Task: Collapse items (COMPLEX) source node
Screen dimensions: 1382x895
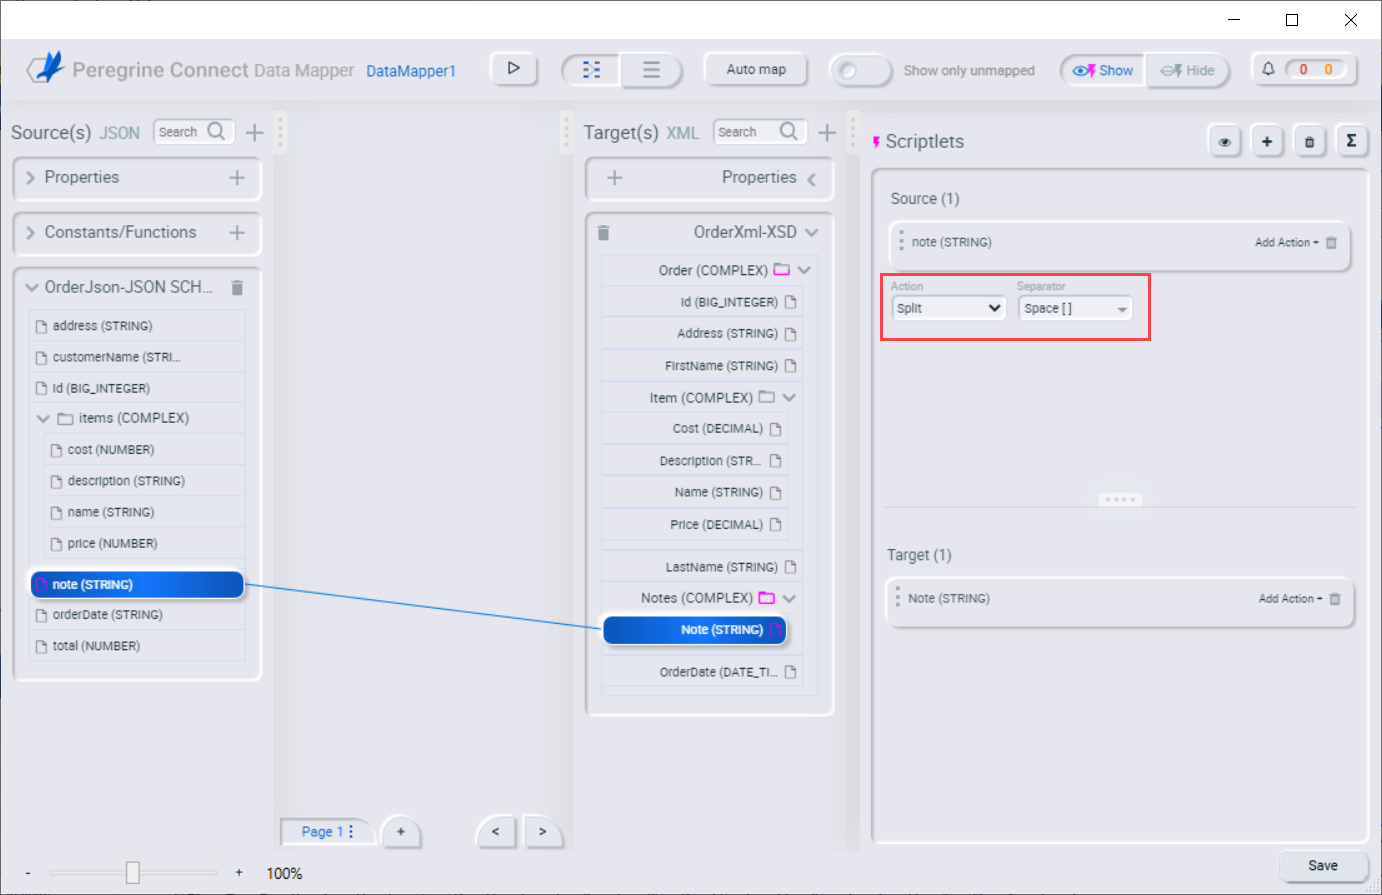Action: pyautogui.click(x=43, y=419)
